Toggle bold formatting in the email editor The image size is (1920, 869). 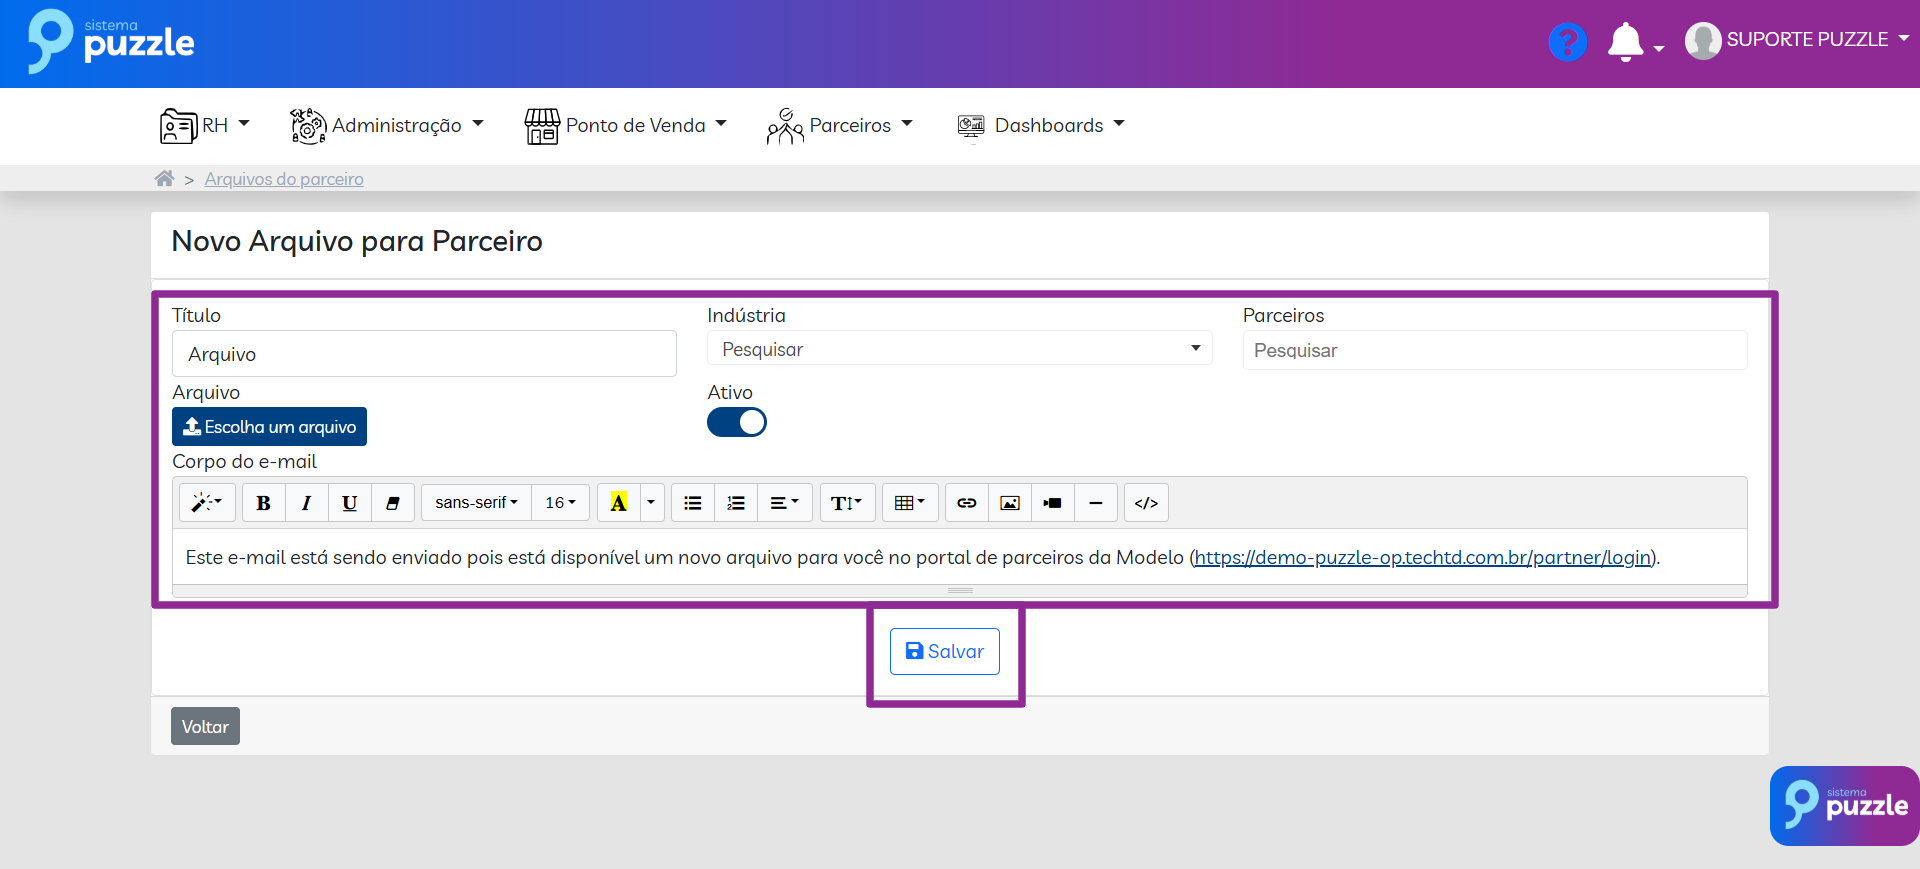(263, 503)
